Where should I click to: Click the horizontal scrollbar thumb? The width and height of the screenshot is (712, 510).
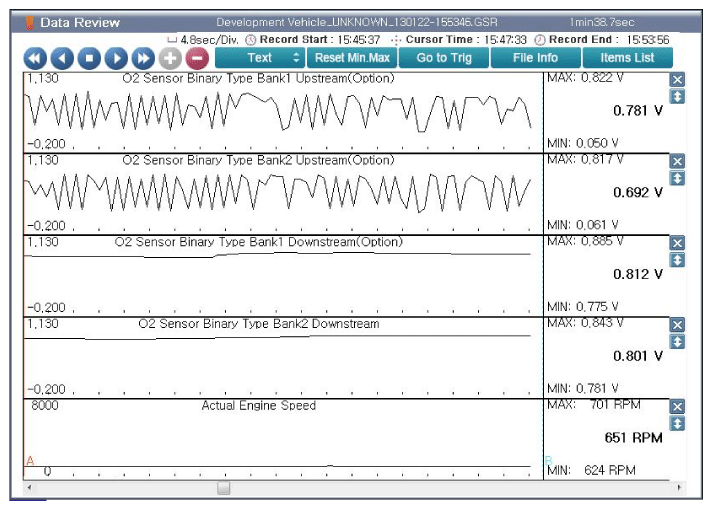coord(223,488)
